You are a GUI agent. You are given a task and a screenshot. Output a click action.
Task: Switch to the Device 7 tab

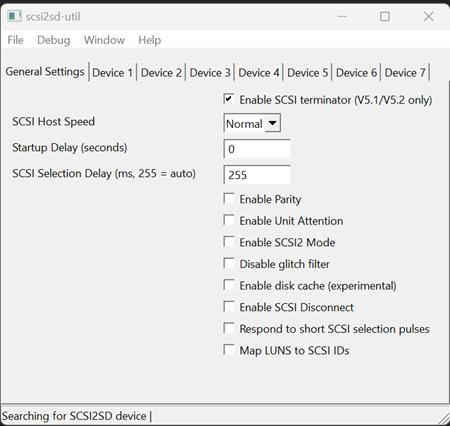pos(405,73)
